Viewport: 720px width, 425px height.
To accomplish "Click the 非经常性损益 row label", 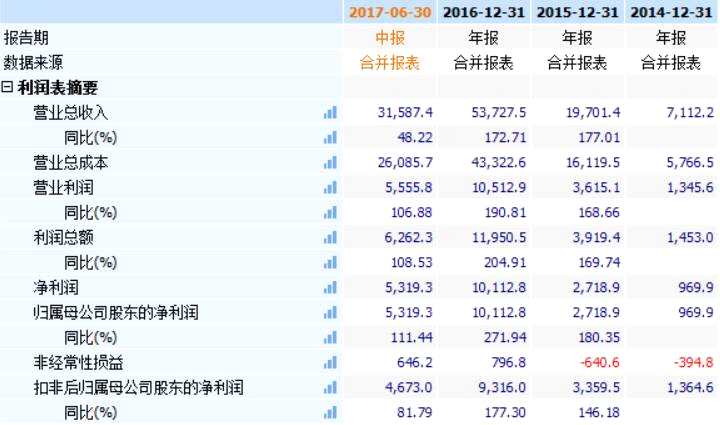I will [78, 363].
